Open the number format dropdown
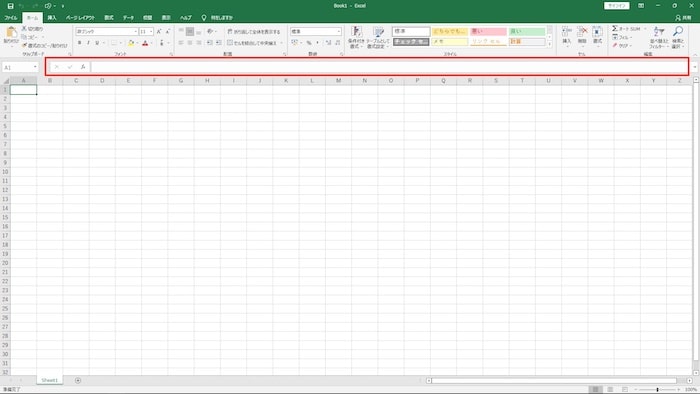The image size is (700, 394). [x=338, y=31]
